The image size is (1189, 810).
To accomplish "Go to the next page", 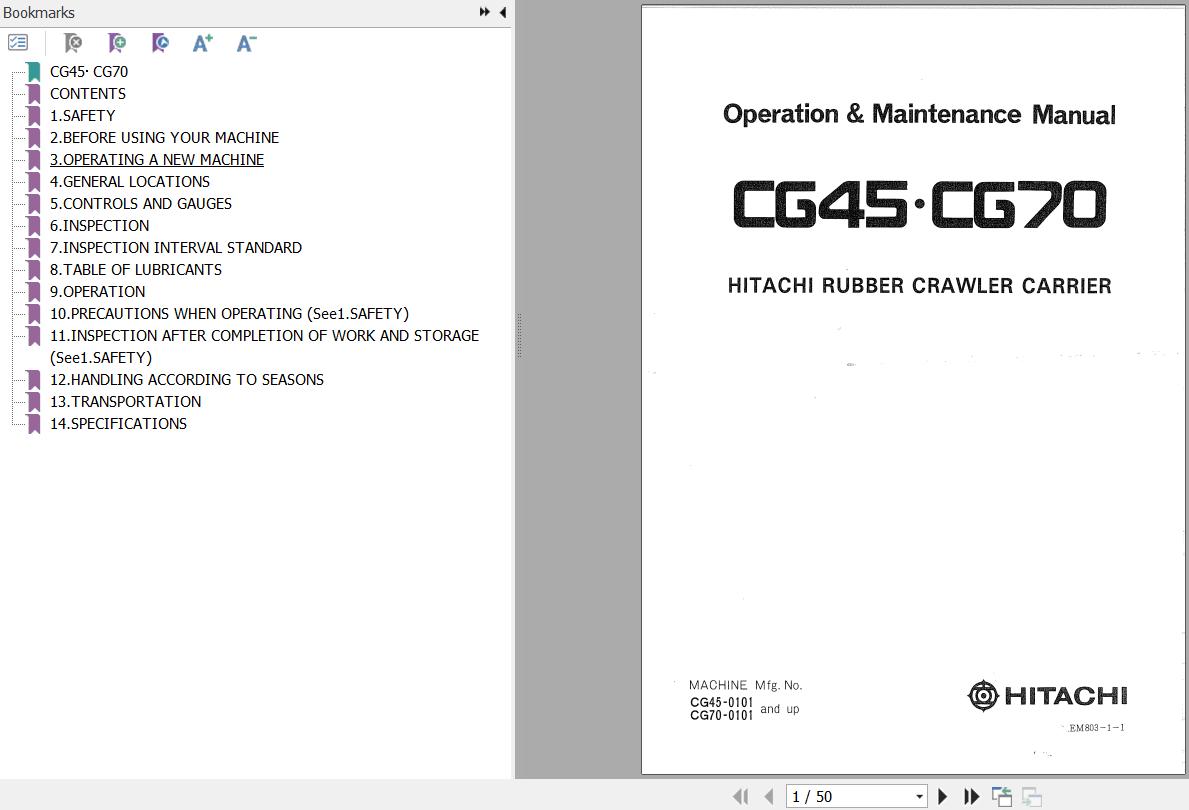I will tap(943, 796).
